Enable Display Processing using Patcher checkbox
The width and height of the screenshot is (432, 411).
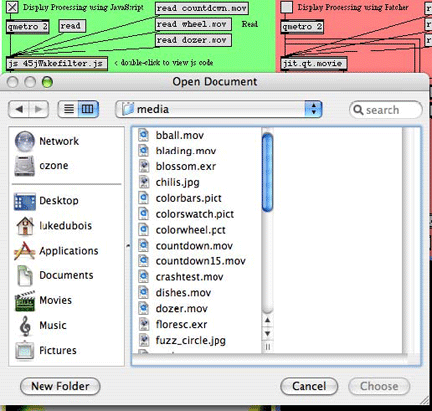pos(287,7)
